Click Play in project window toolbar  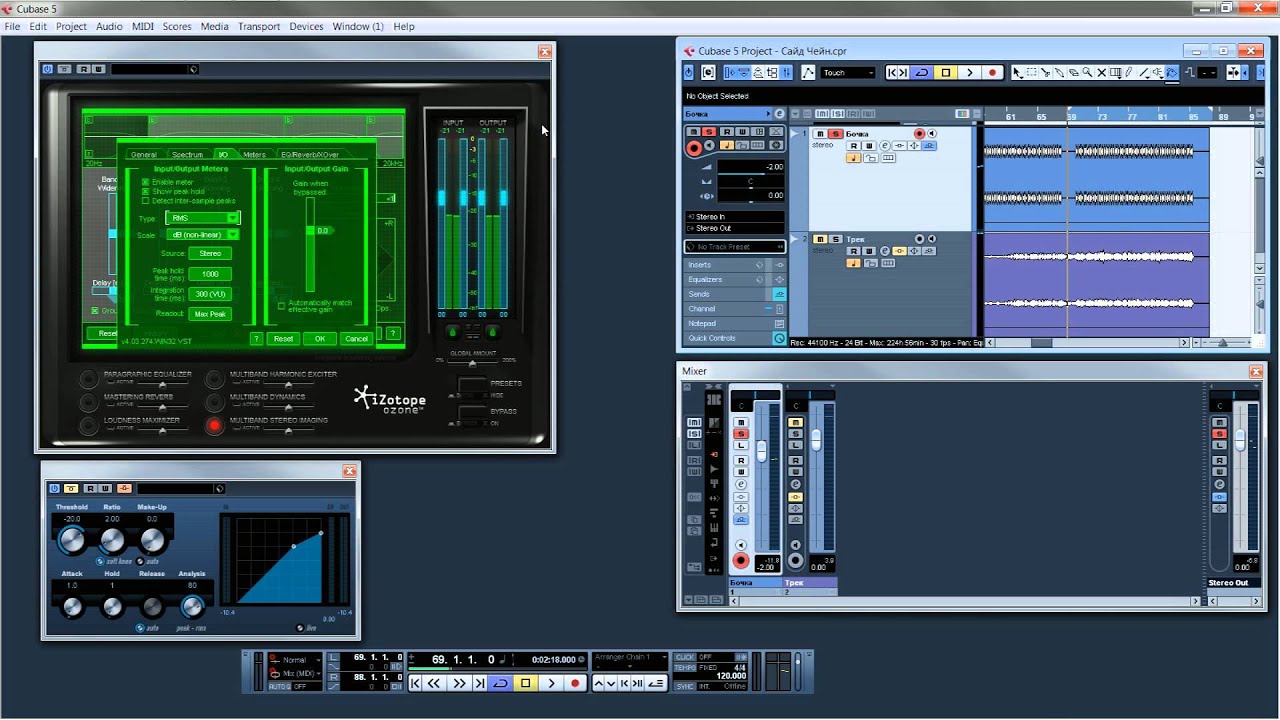pyautogui.click(x=969, y=72)
